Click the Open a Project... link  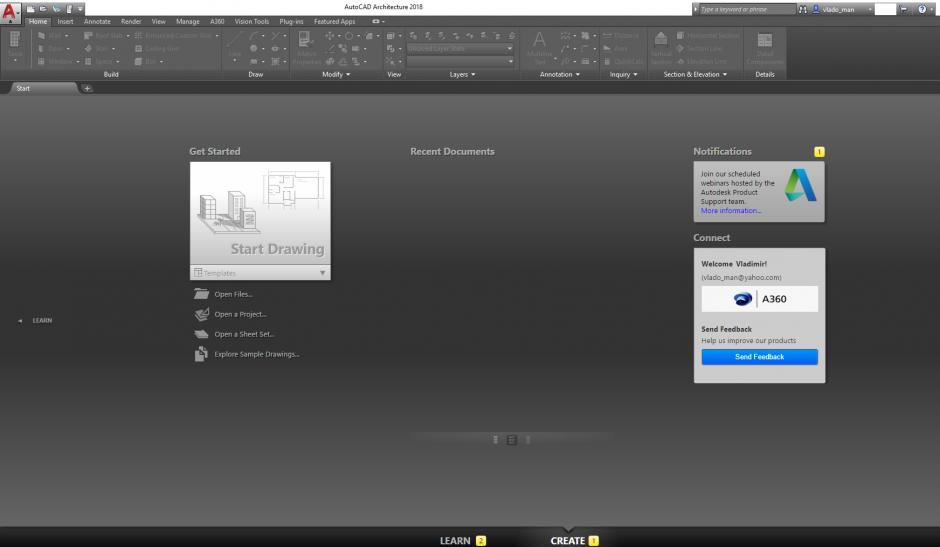click(240, 314)
